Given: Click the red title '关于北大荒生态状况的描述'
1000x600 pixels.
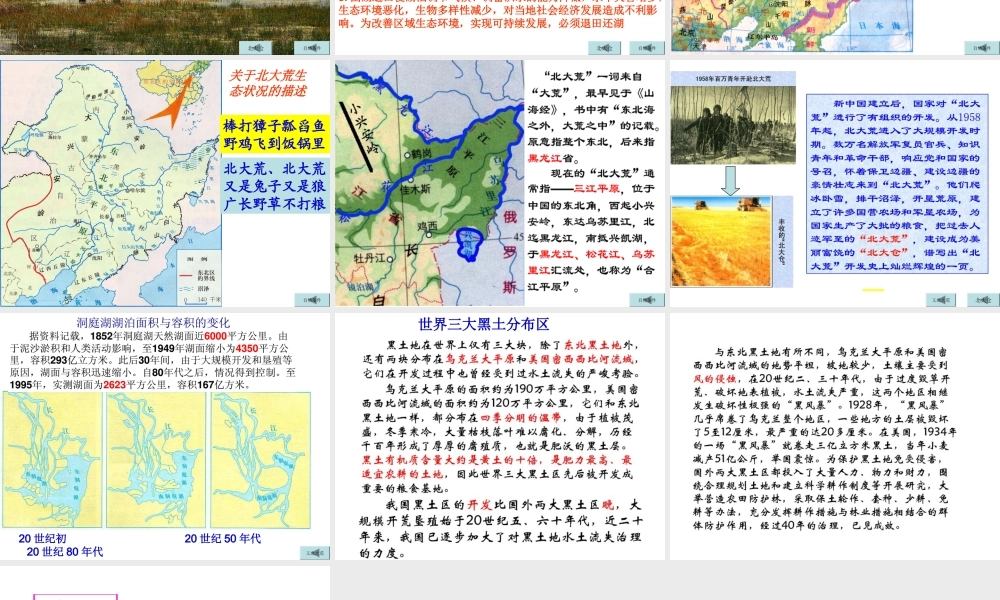Looking at the screenshot, I should [268, 83].
